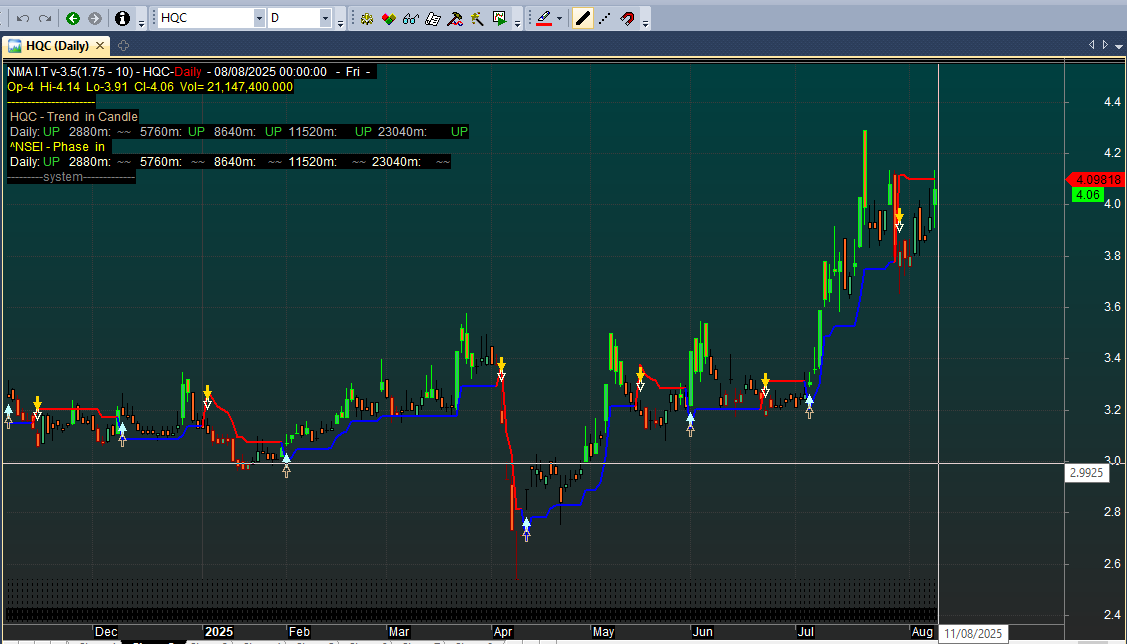The image size is (1127, 644).
Task: Open the Explore glasses icon
Action: [x=410, y=19]
